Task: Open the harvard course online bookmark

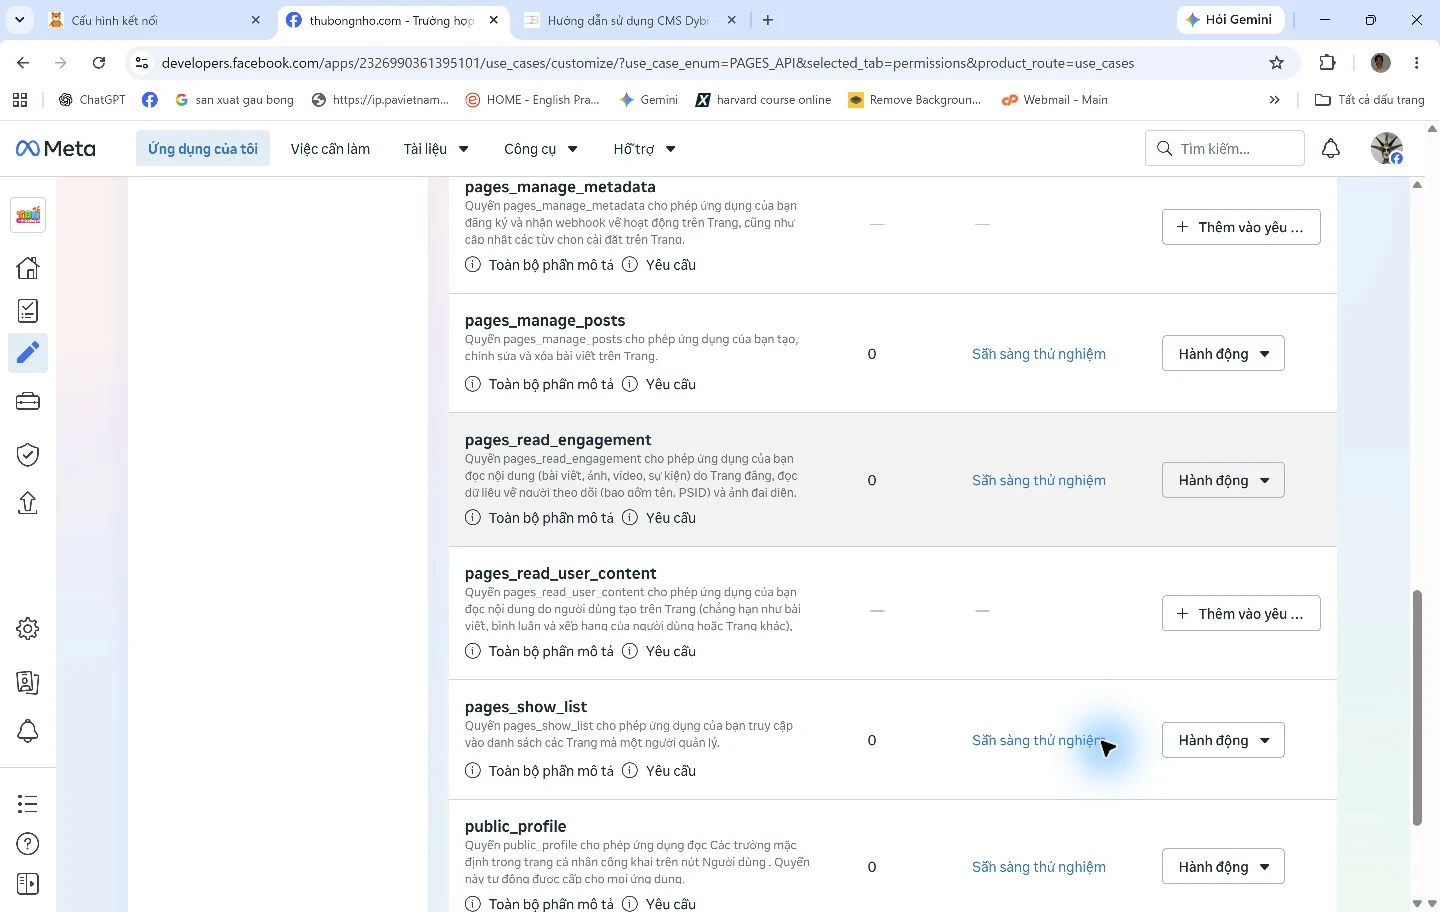Action: pos(763,100)
